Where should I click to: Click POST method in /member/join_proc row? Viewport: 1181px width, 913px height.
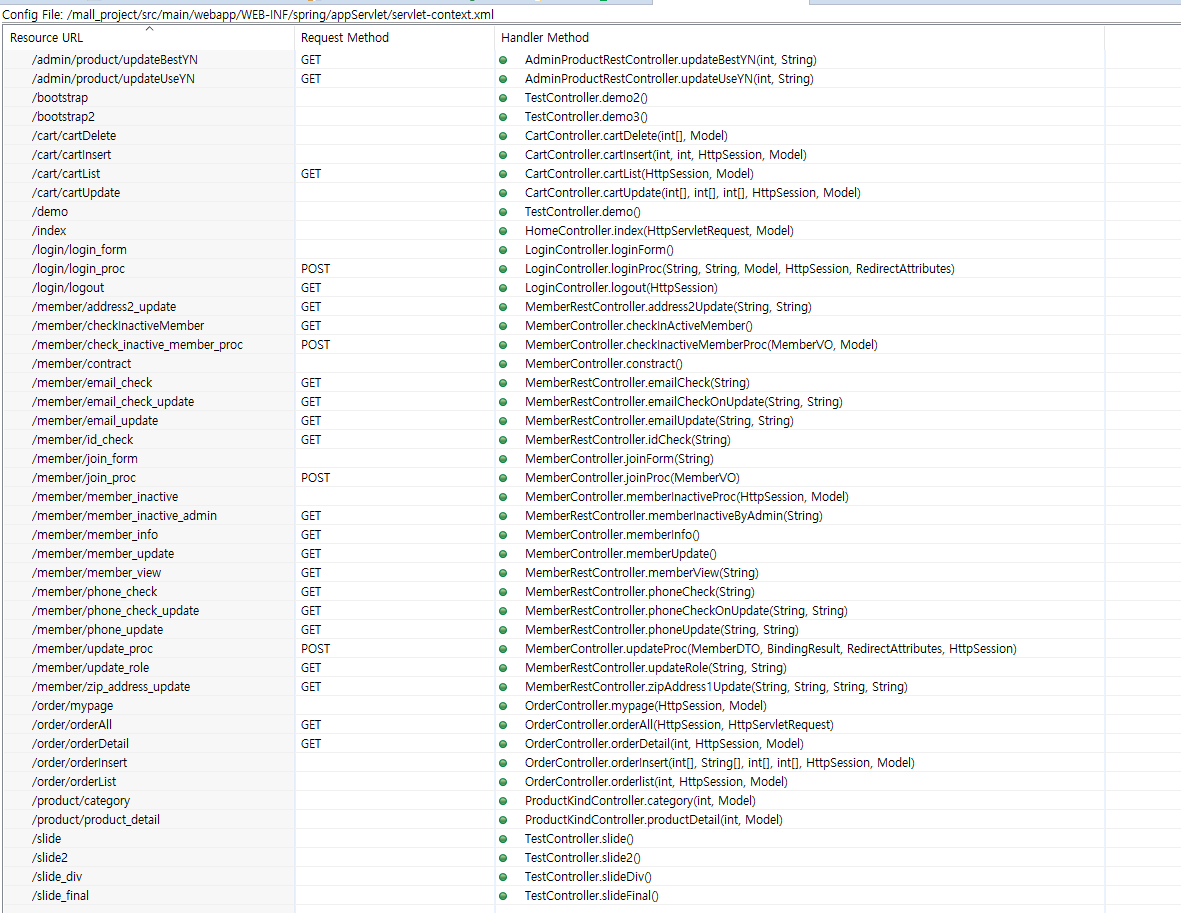[x=316, y=478]
